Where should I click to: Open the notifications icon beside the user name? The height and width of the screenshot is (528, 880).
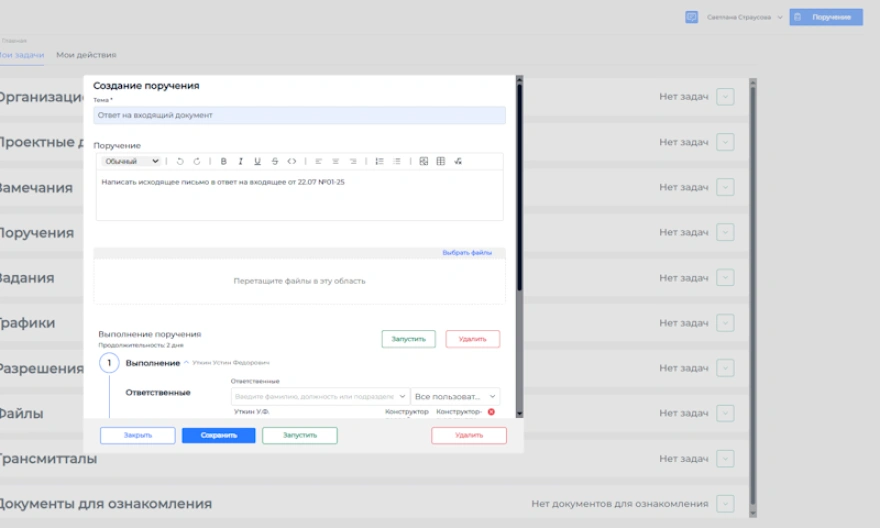pos(691,17)
